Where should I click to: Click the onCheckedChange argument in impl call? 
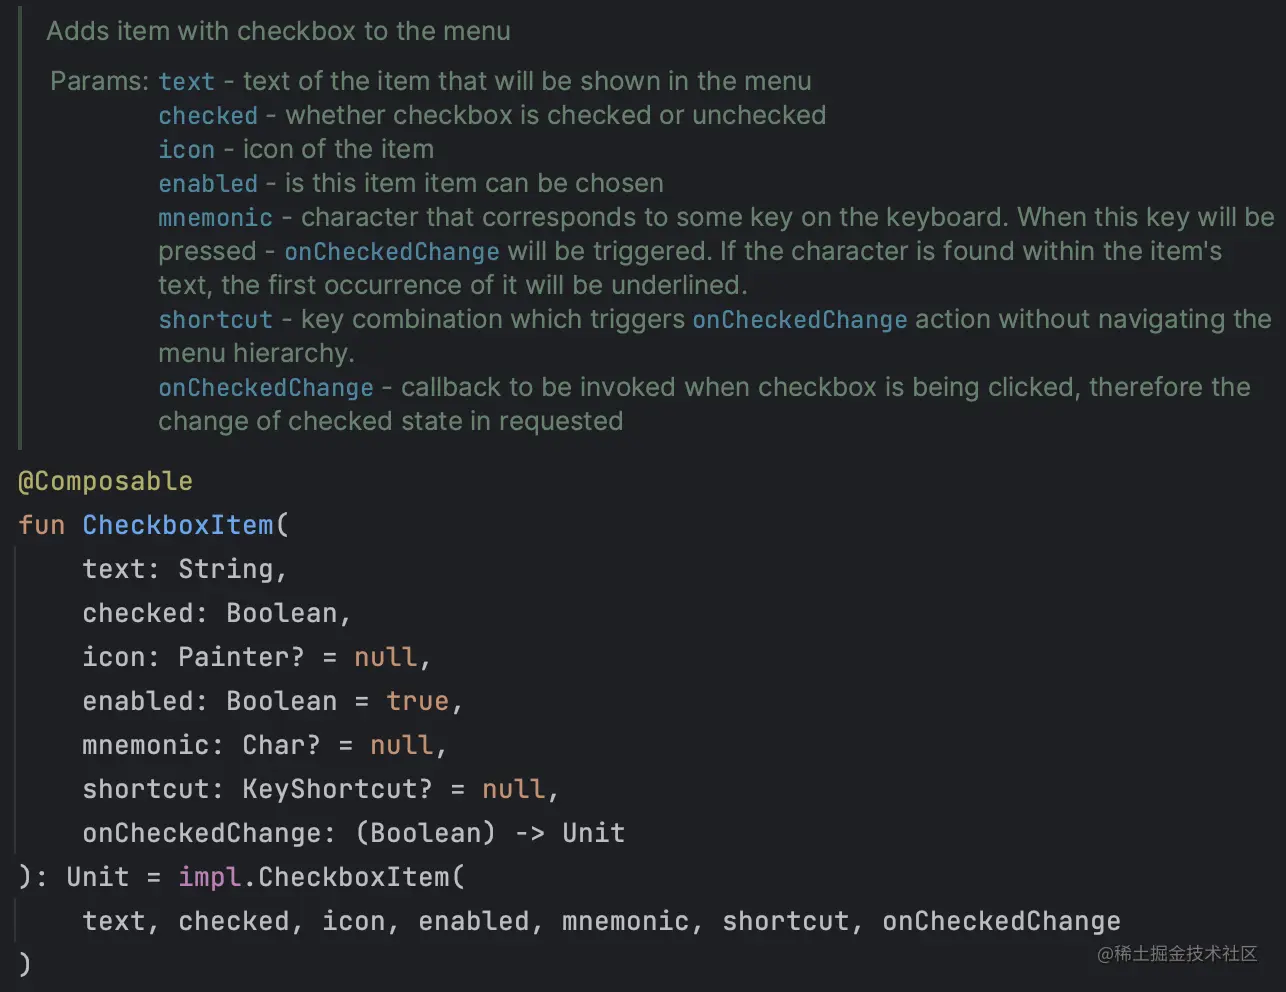tap(1001, 921)
